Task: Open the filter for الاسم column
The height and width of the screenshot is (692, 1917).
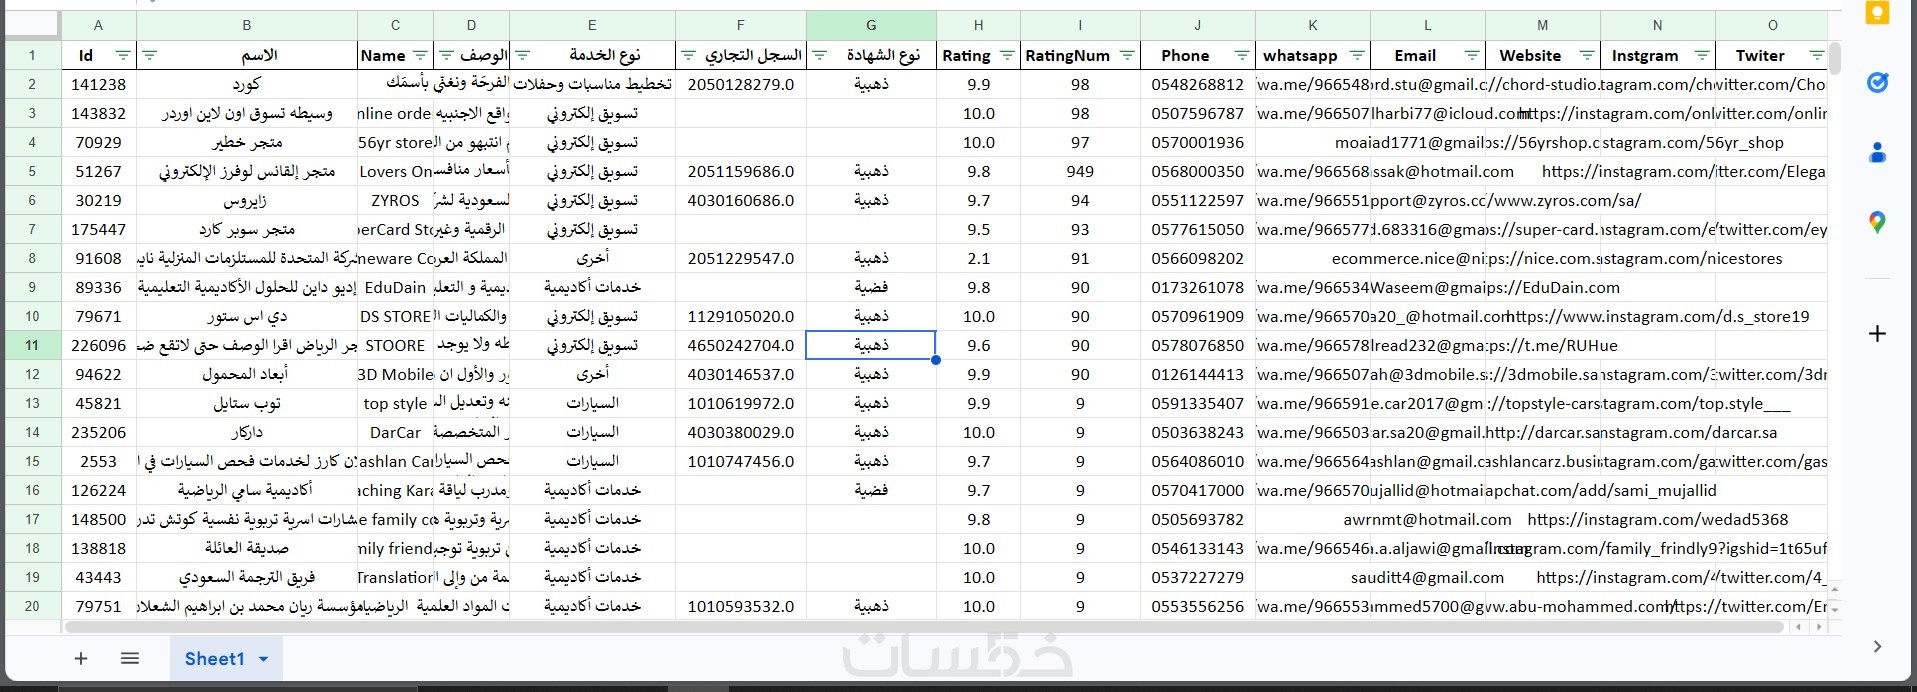Action: click(150, 55)
